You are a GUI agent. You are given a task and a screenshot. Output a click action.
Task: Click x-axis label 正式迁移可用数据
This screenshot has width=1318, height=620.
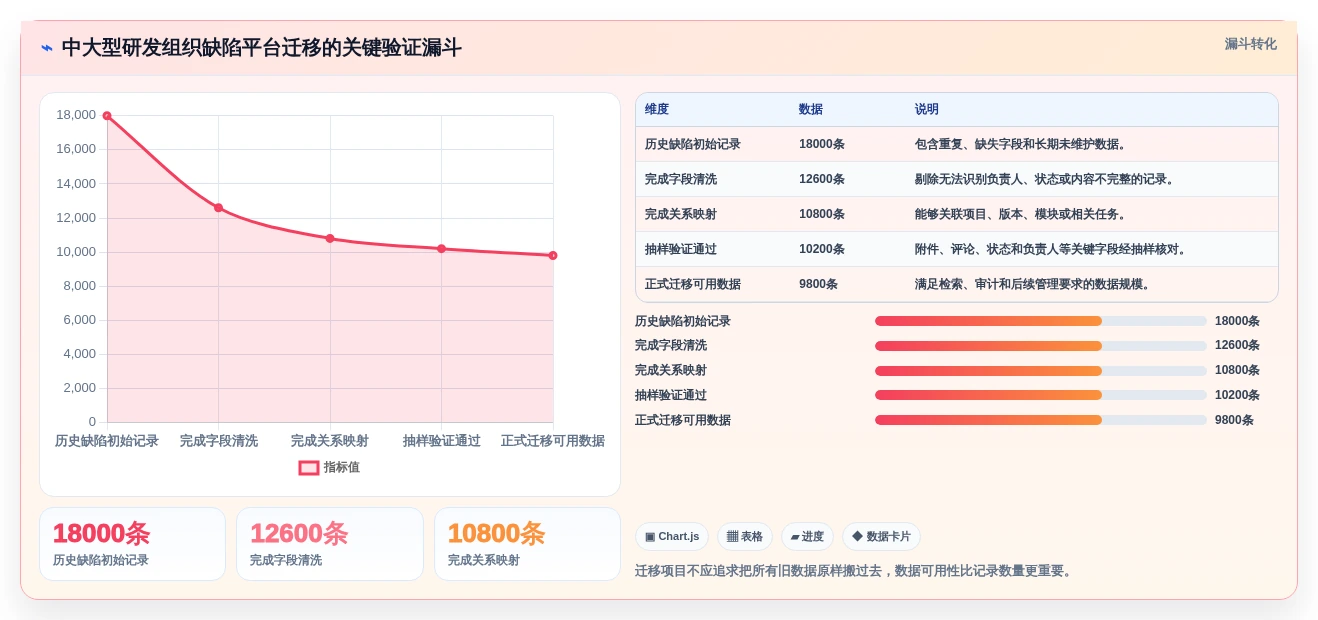tap(553, 441)
